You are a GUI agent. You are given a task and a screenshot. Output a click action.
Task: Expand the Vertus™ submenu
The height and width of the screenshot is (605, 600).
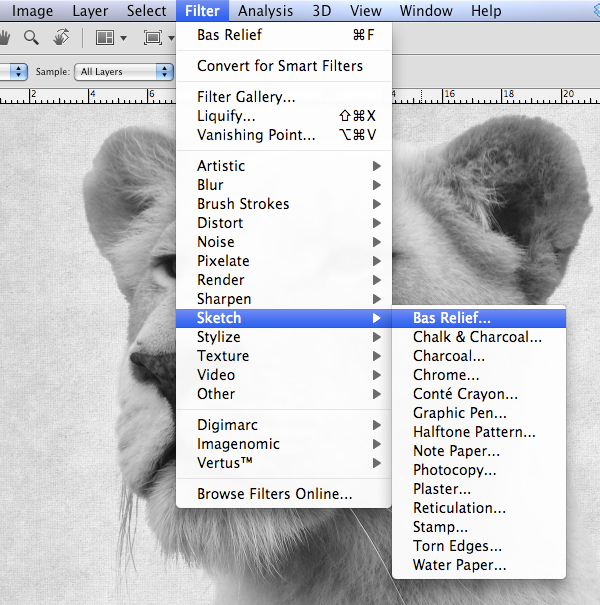[284, 463]
